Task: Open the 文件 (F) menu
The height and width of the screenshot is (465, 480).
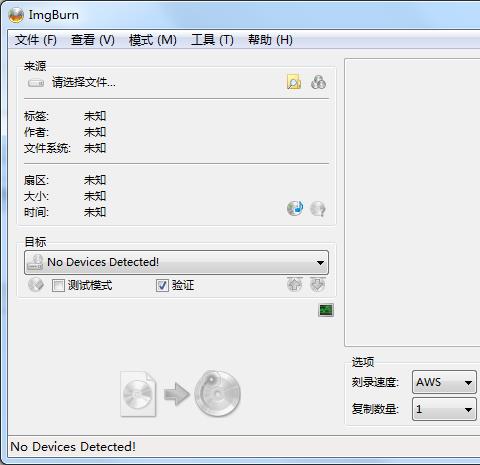Action: (36, 40)
